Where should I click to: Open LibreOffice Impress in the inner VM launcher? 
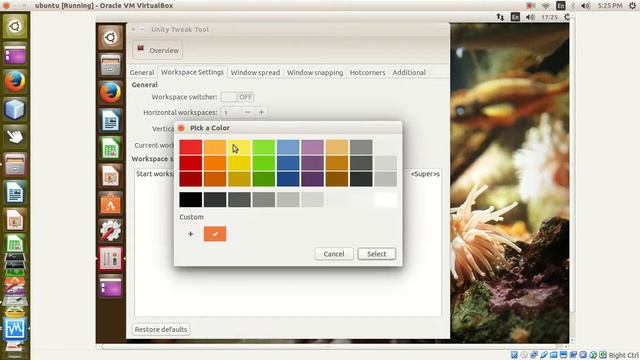110,176
